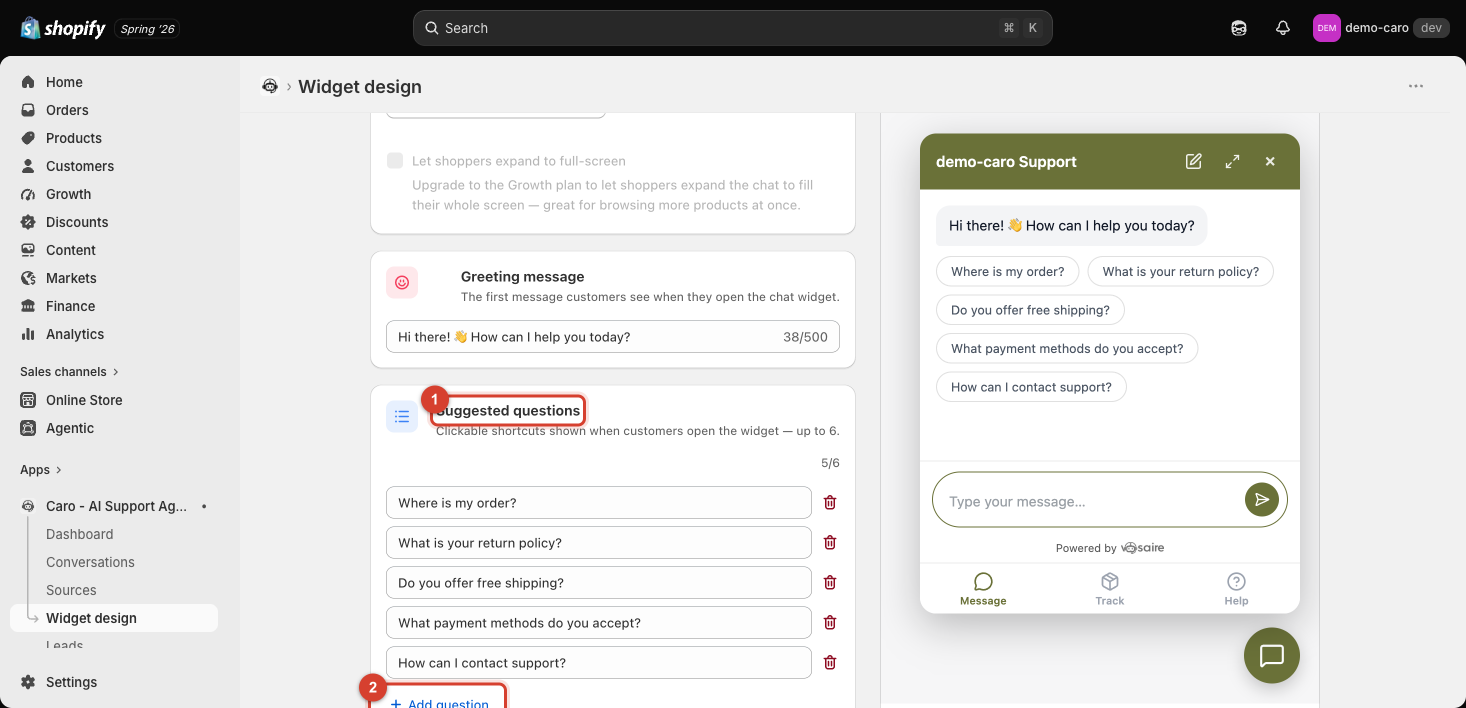Expand the Apps section
1466x708 pixels.
(x=41, y=470)
